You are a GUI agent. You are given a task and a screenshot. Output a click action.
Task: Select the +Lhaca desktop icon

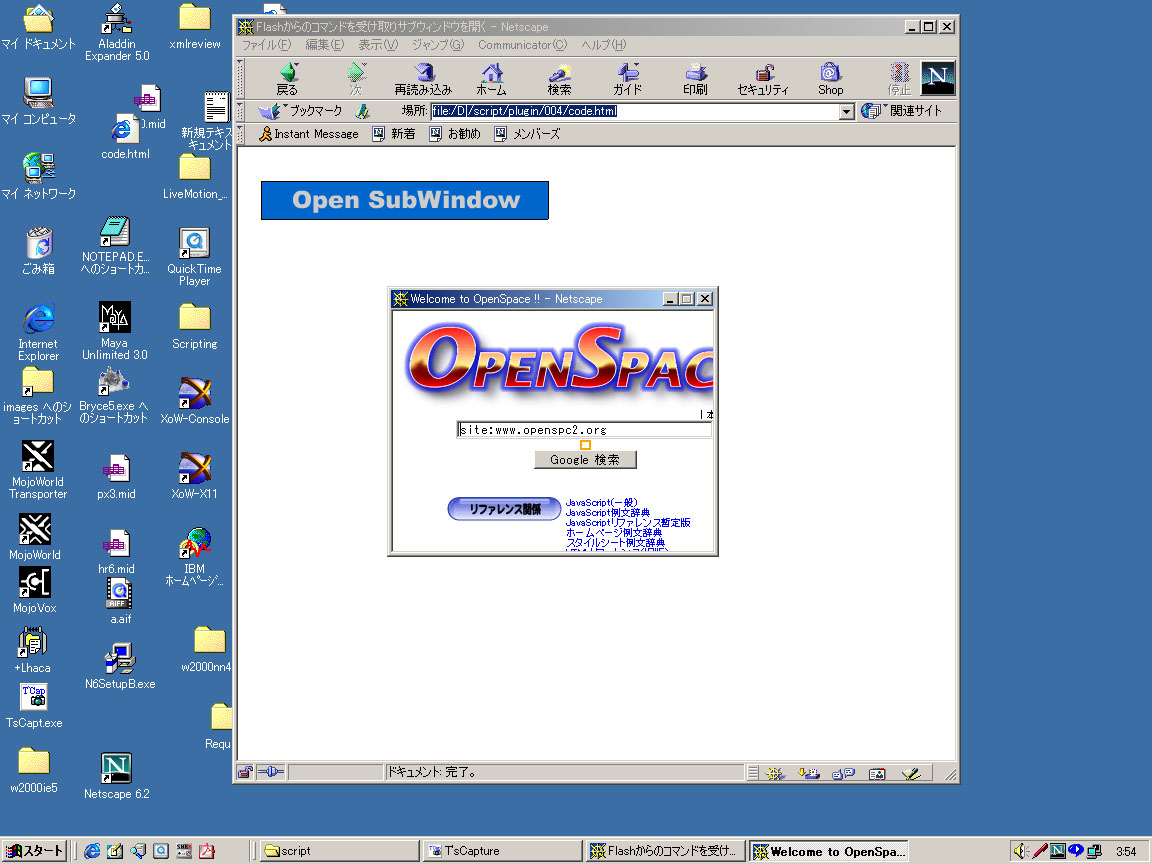(x=32, y=649)
